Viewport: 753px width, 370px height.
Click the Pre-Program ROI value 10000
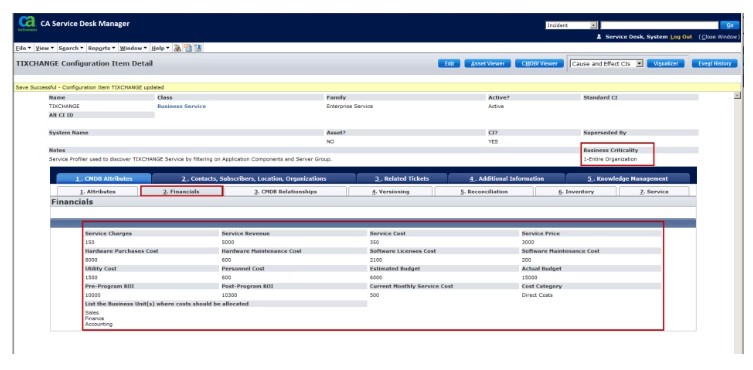click(93, 295)
